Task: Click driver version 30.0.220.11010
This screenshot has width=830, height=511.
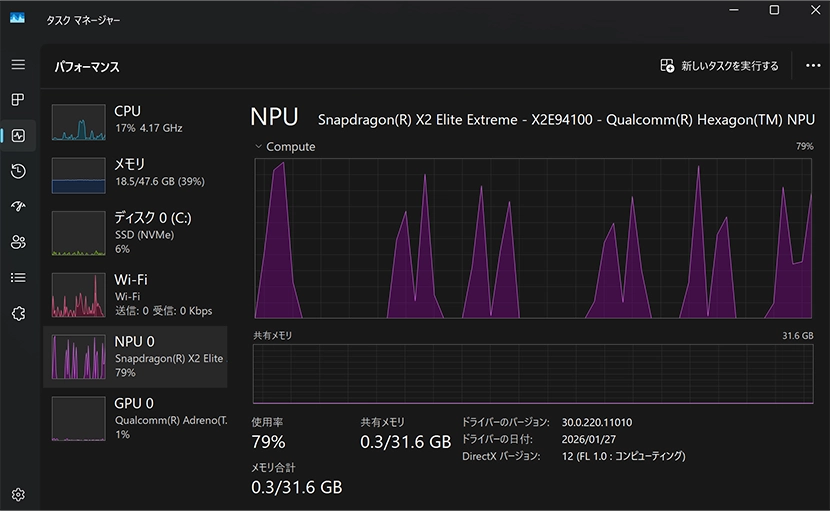Action: [x=597, y=423]
